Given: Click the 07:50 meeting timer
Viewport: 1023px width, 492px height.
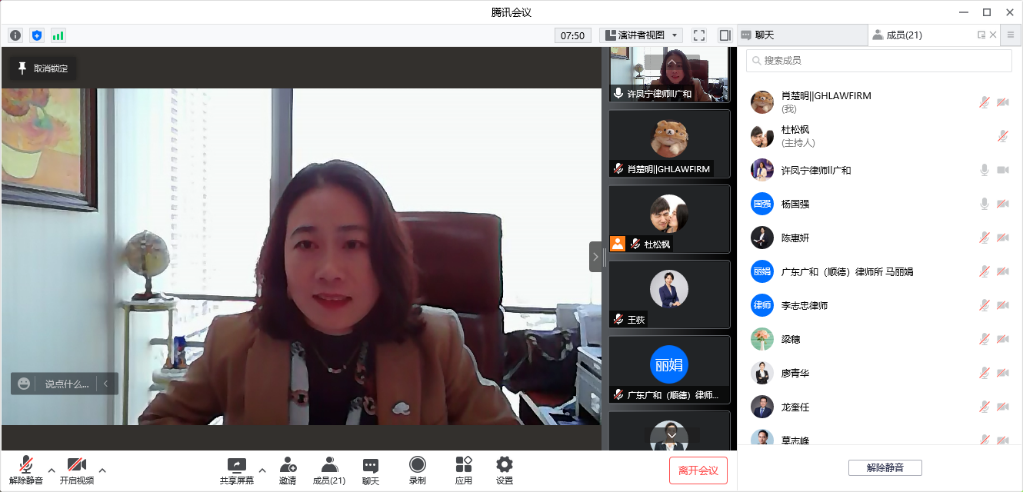Looking at the screenshot, I should pyautogui.click(x=573, y=35).
